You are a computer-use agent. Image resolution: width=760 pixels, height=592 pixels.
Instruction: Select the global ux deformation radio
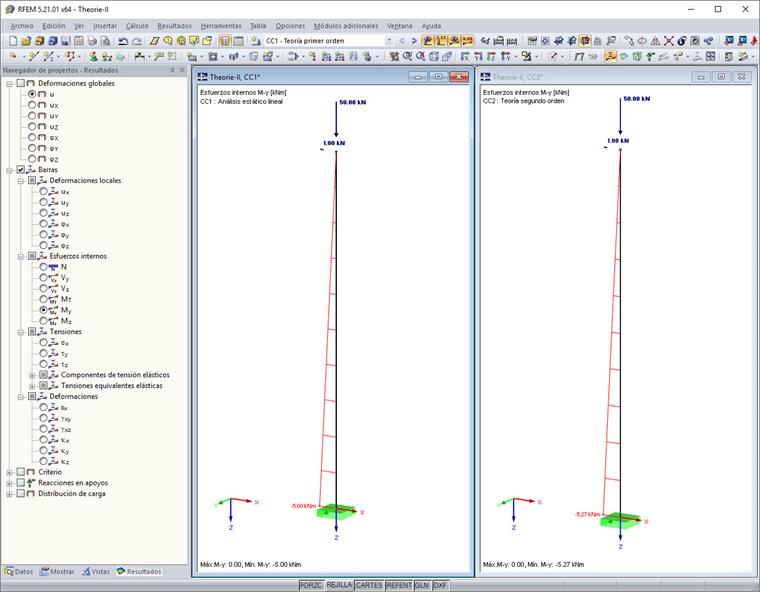tap(32, 105)
